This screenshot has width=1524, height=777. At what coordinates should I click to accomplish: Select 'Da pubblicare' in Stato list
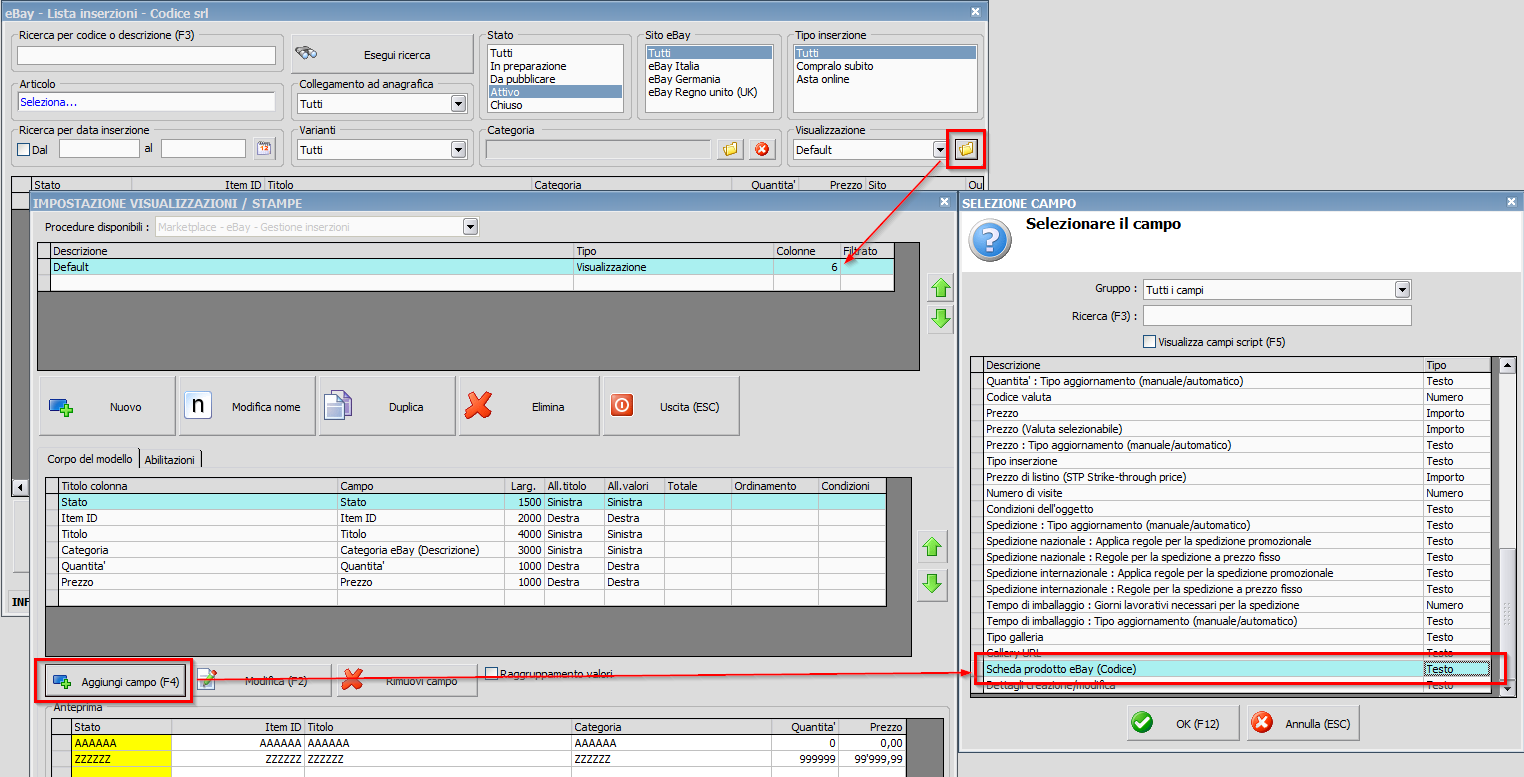[554, 79]
